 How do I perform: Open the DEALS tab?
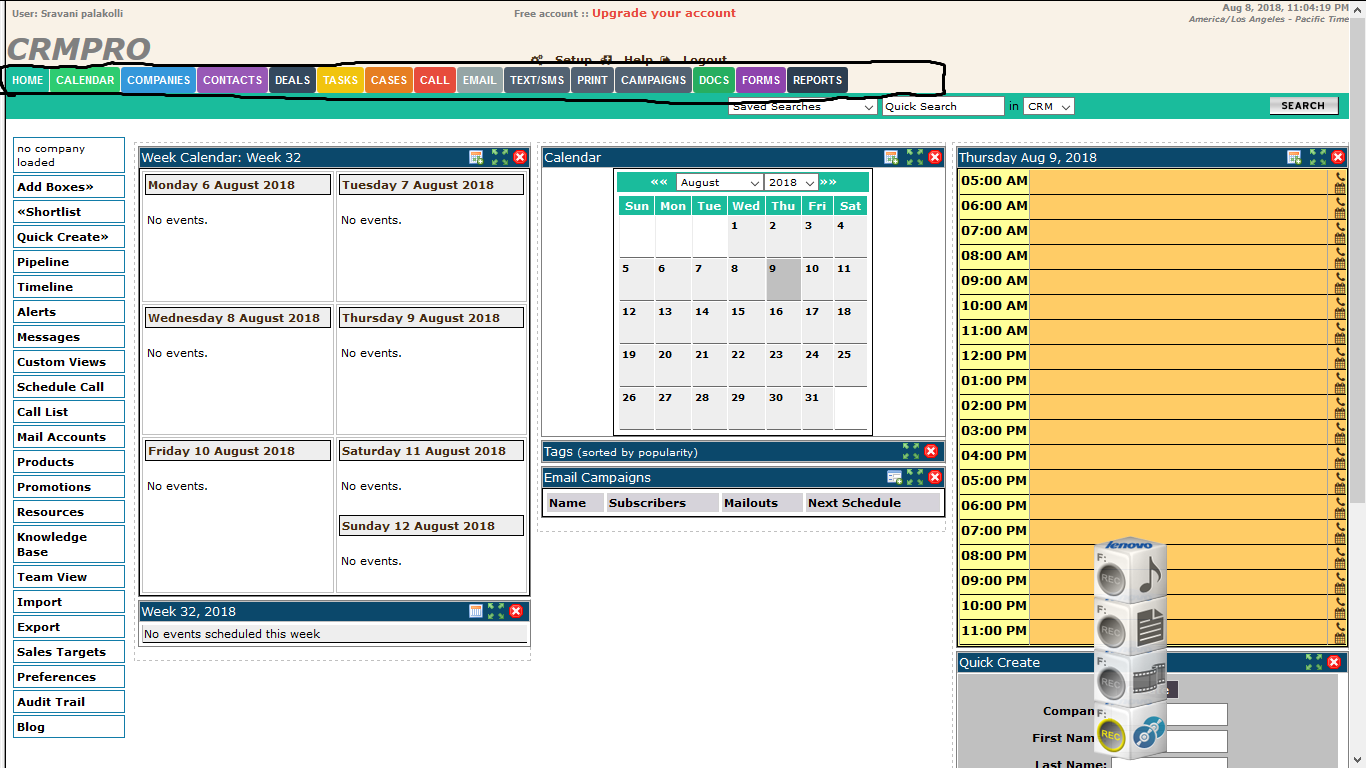tap(293, 80)
